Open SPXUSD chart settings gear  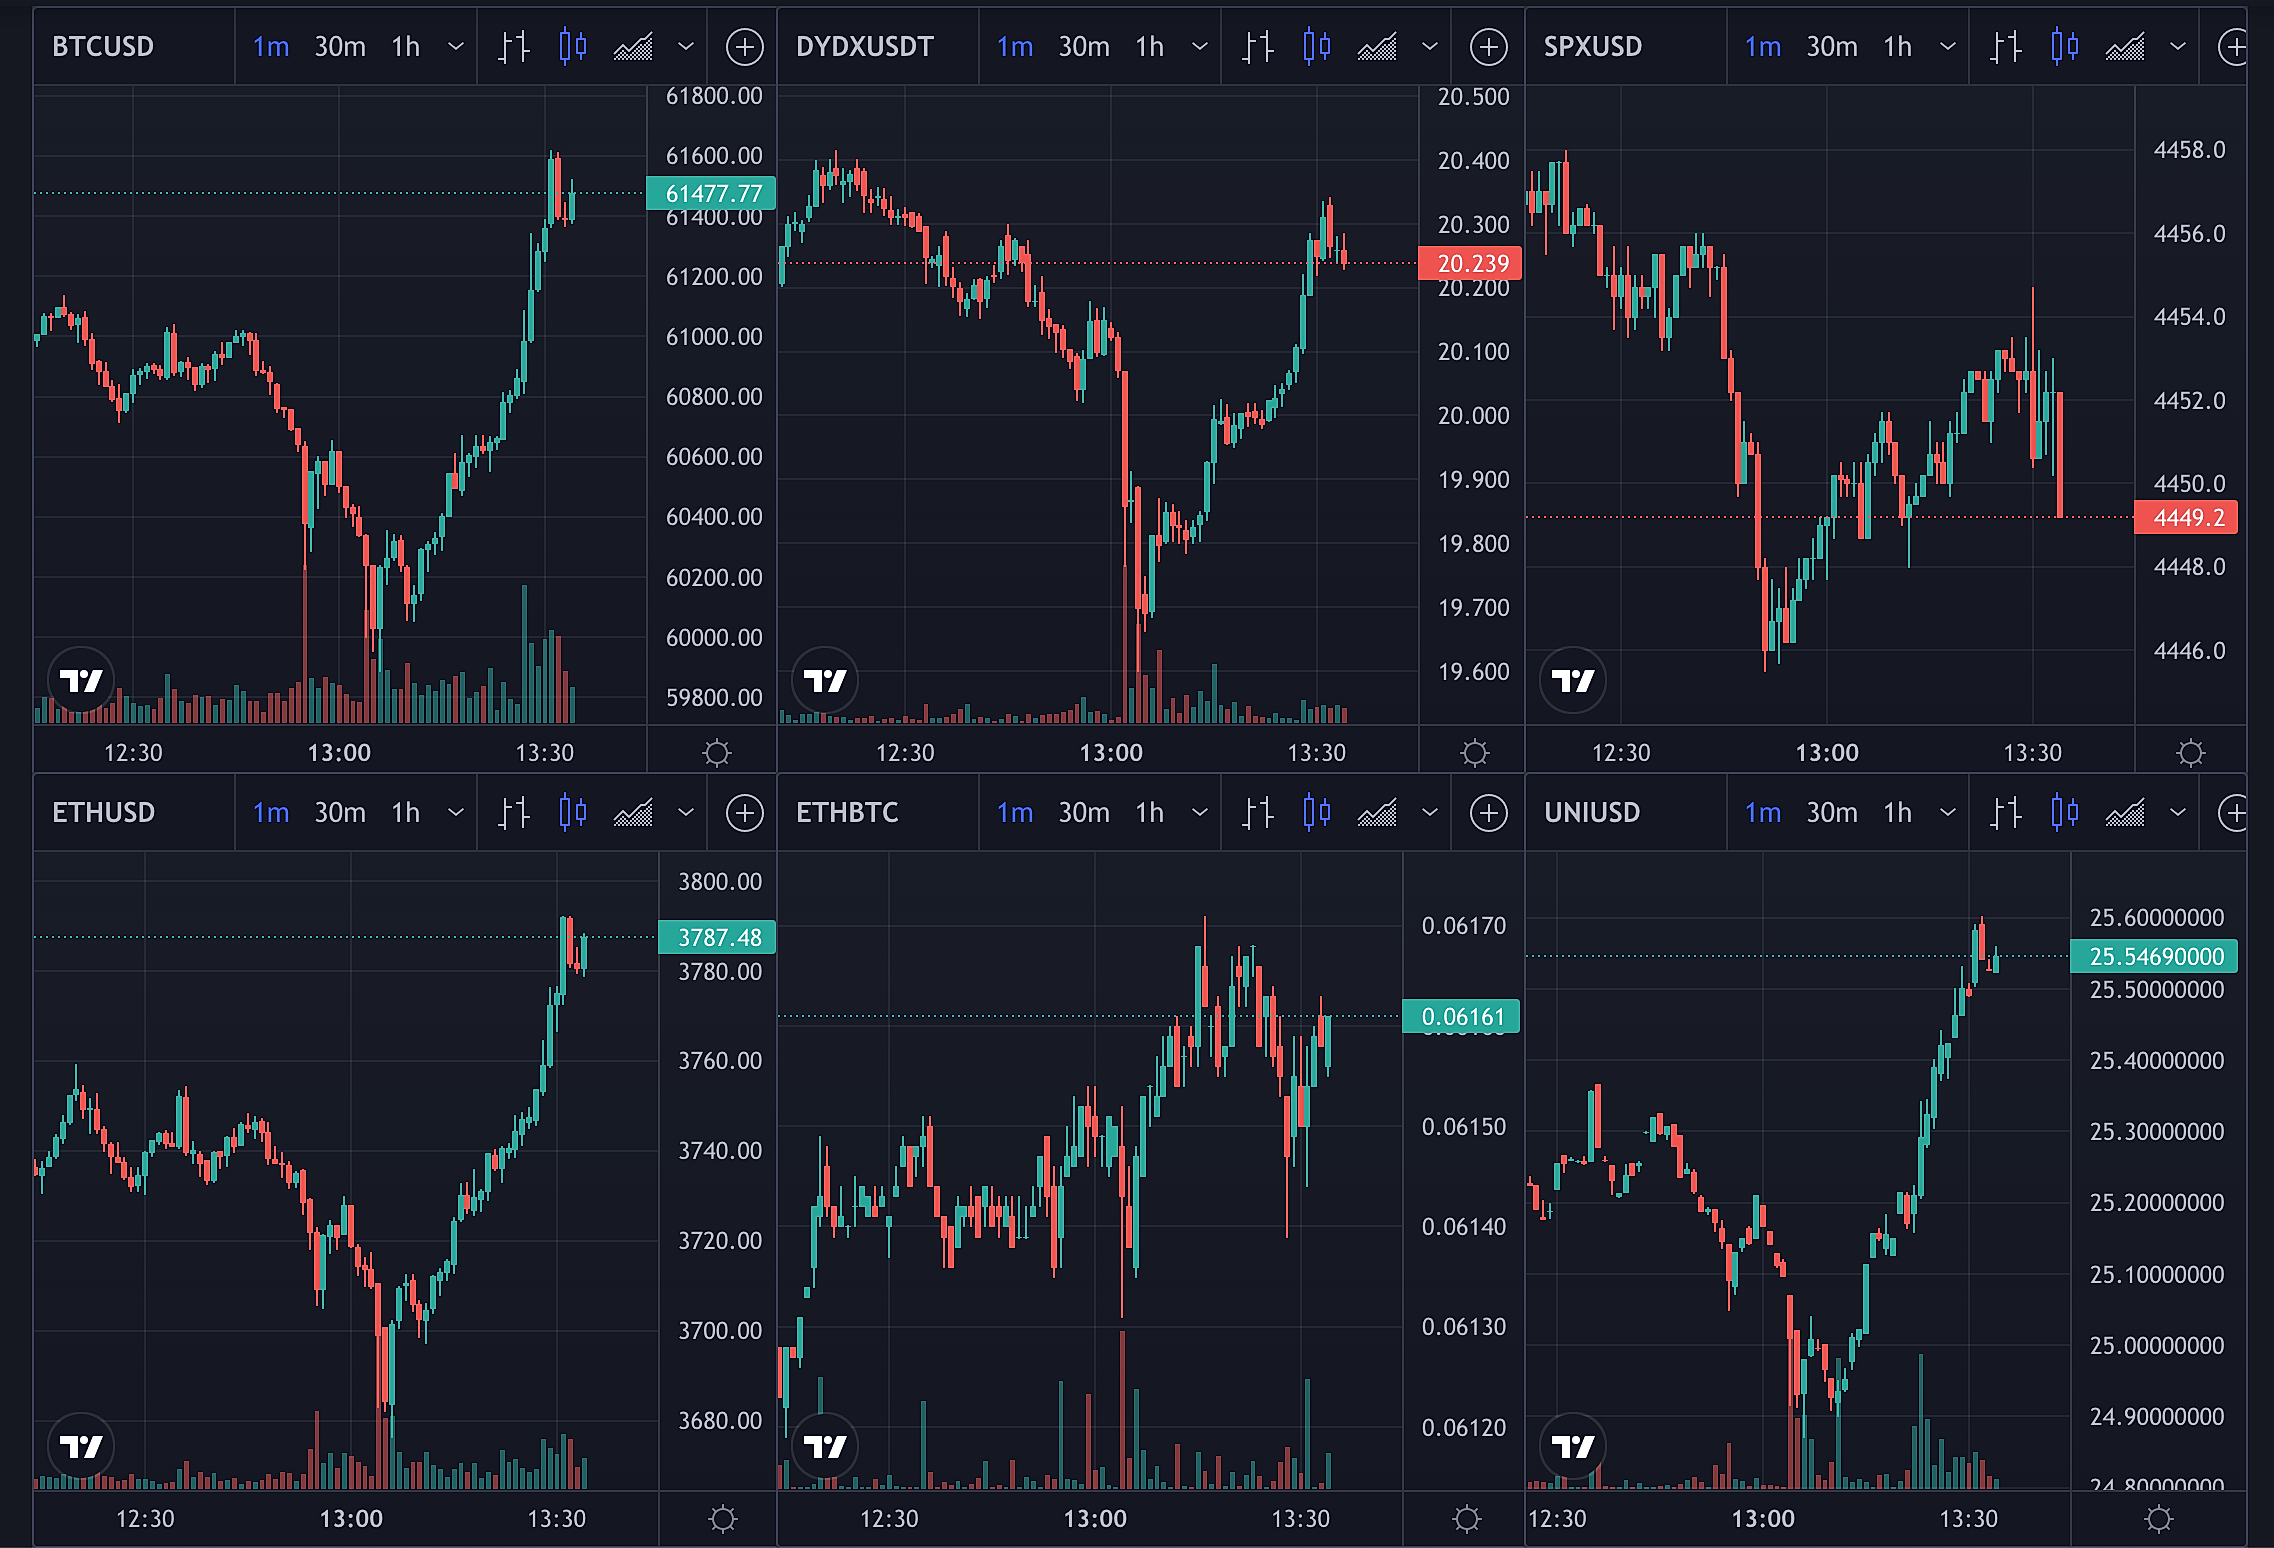pos(2191,753)
